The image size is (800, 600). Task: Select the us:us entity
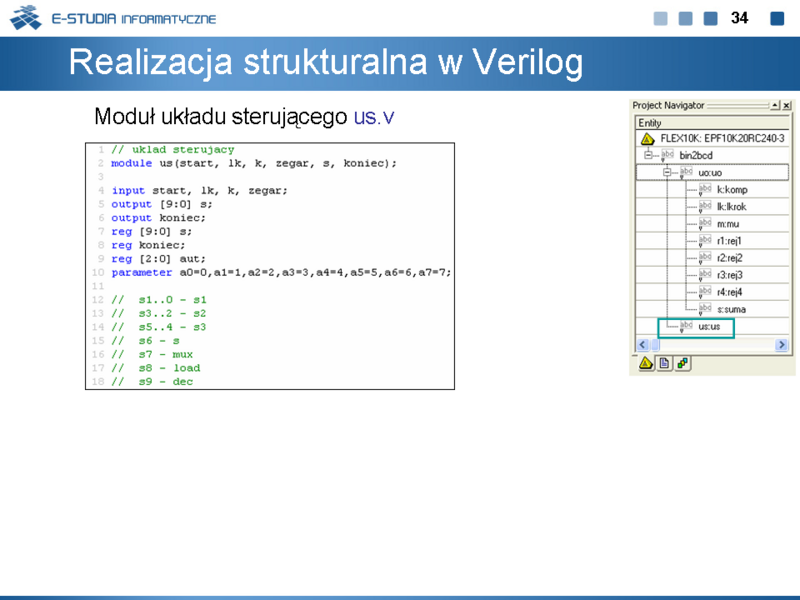(709, 327)
